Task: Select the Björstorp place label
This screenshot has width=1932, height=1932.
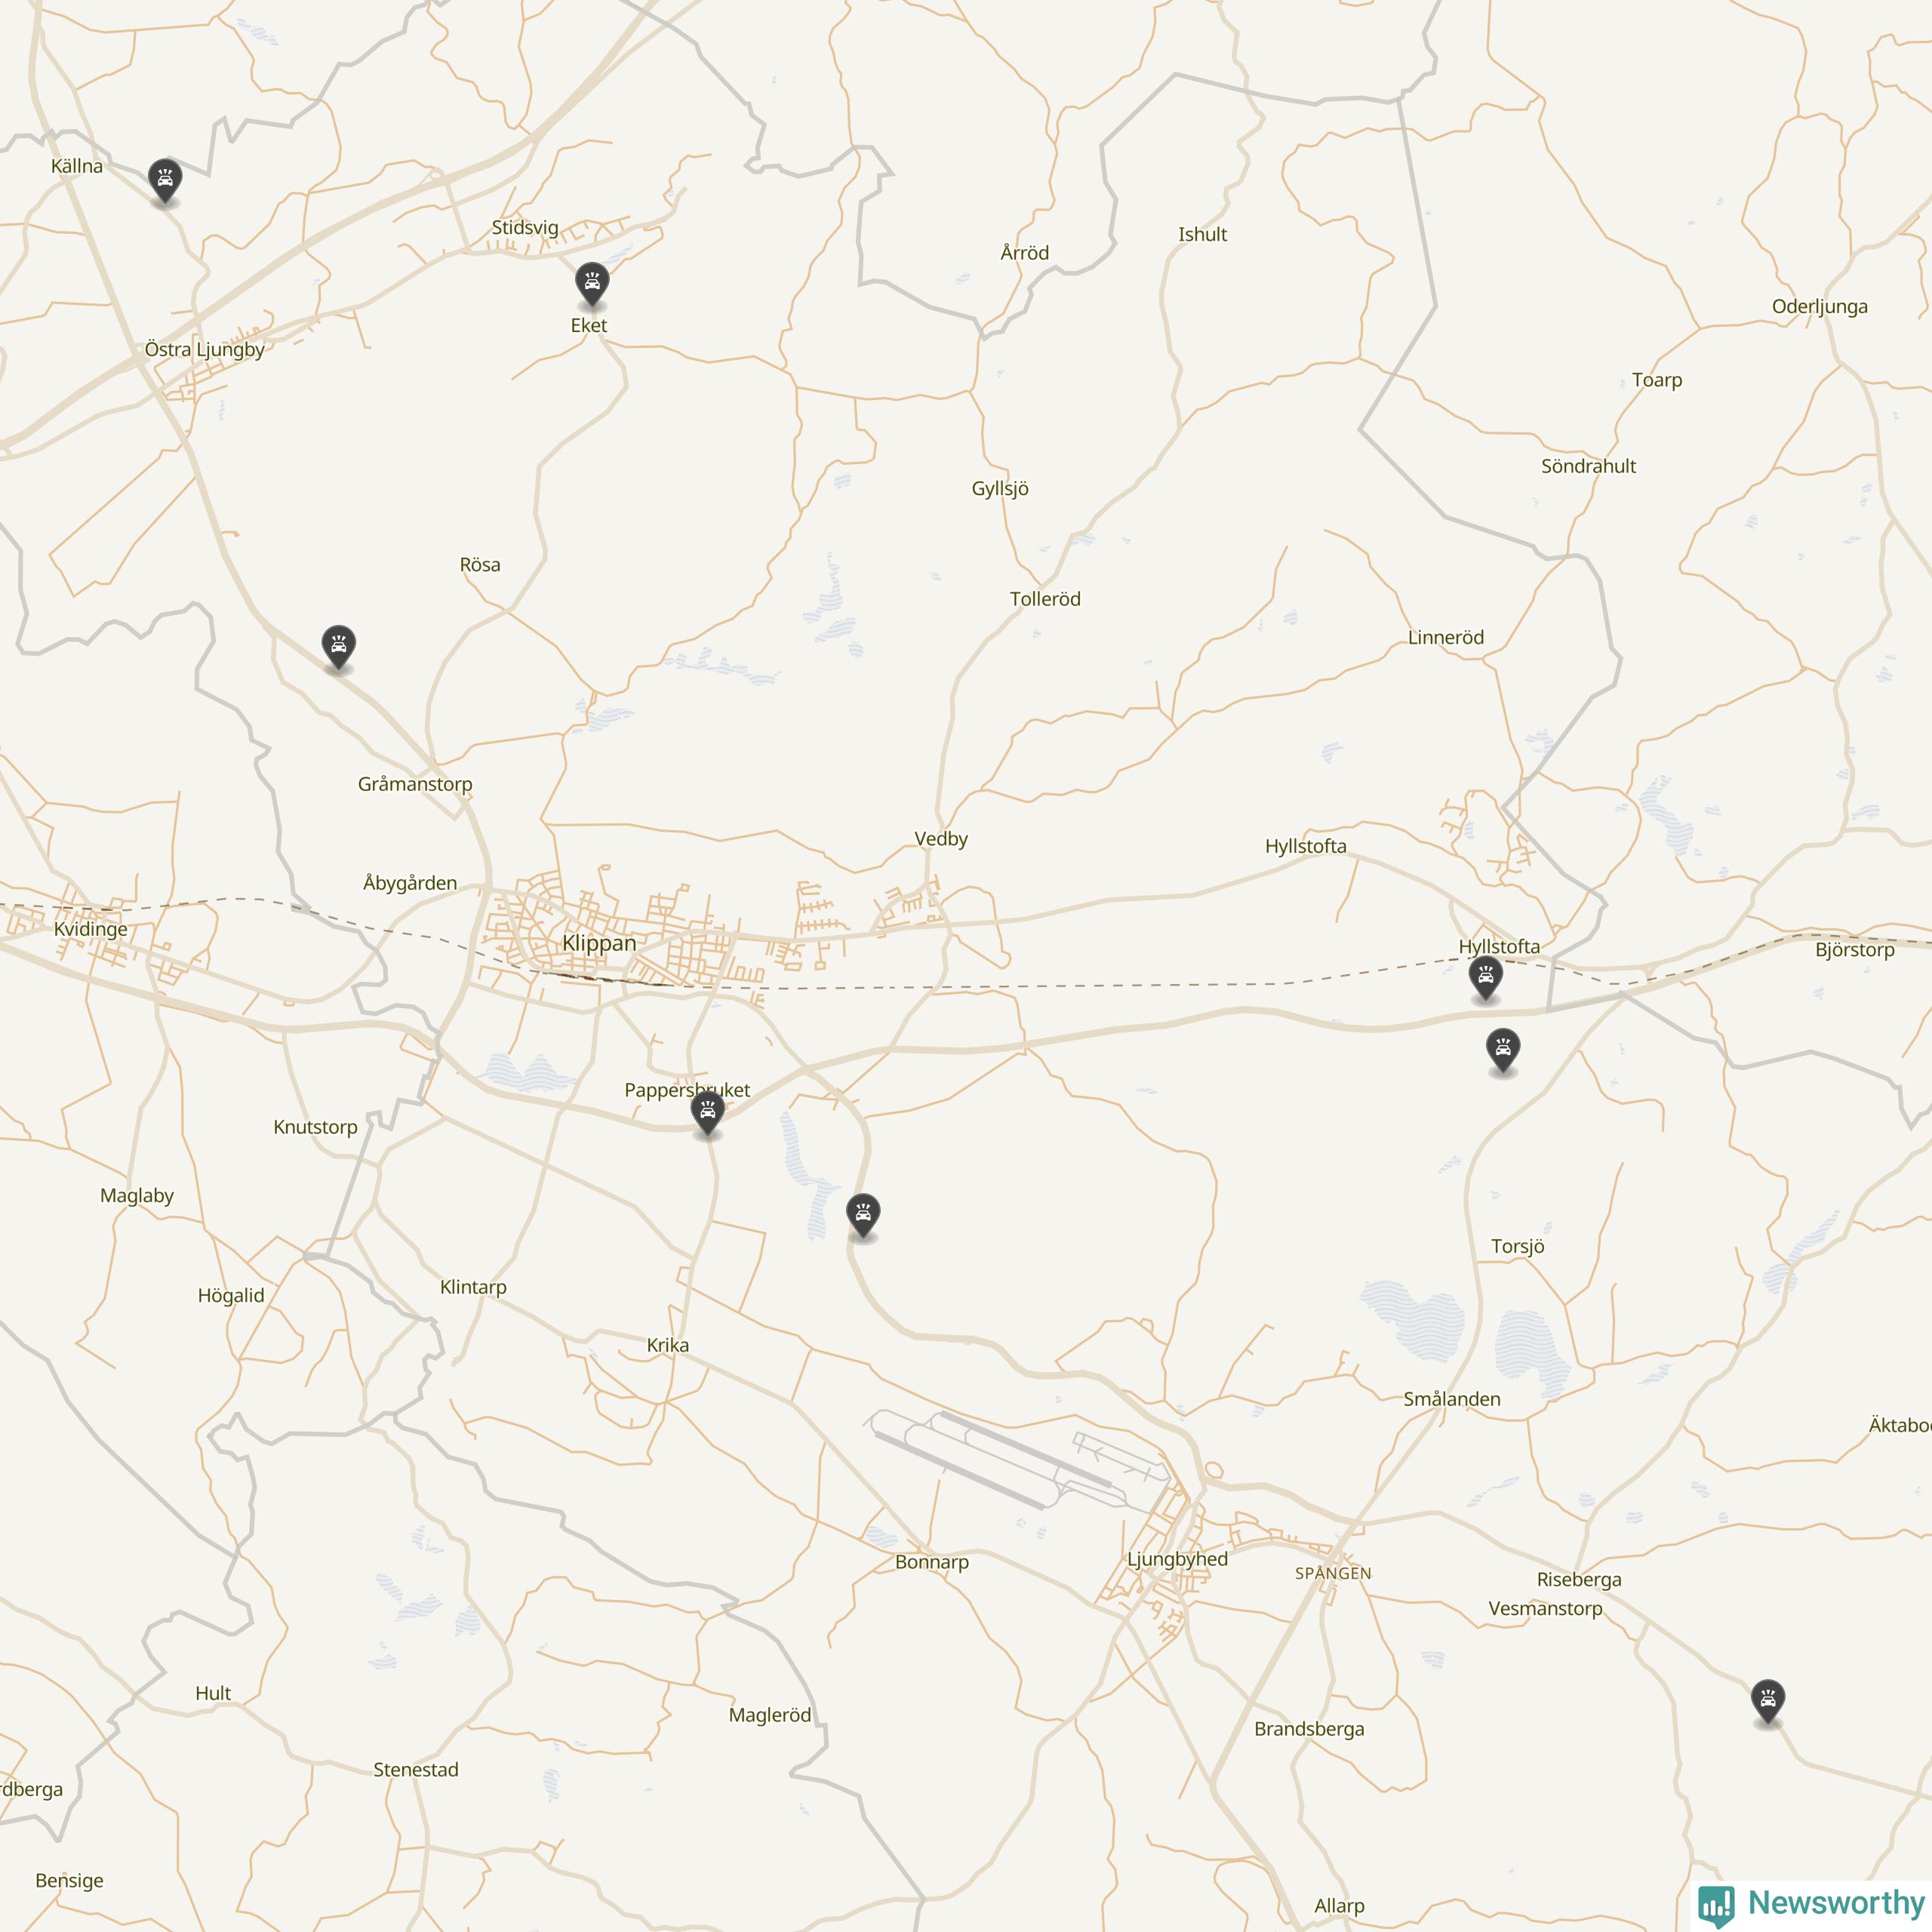Action: point(1855,950)
